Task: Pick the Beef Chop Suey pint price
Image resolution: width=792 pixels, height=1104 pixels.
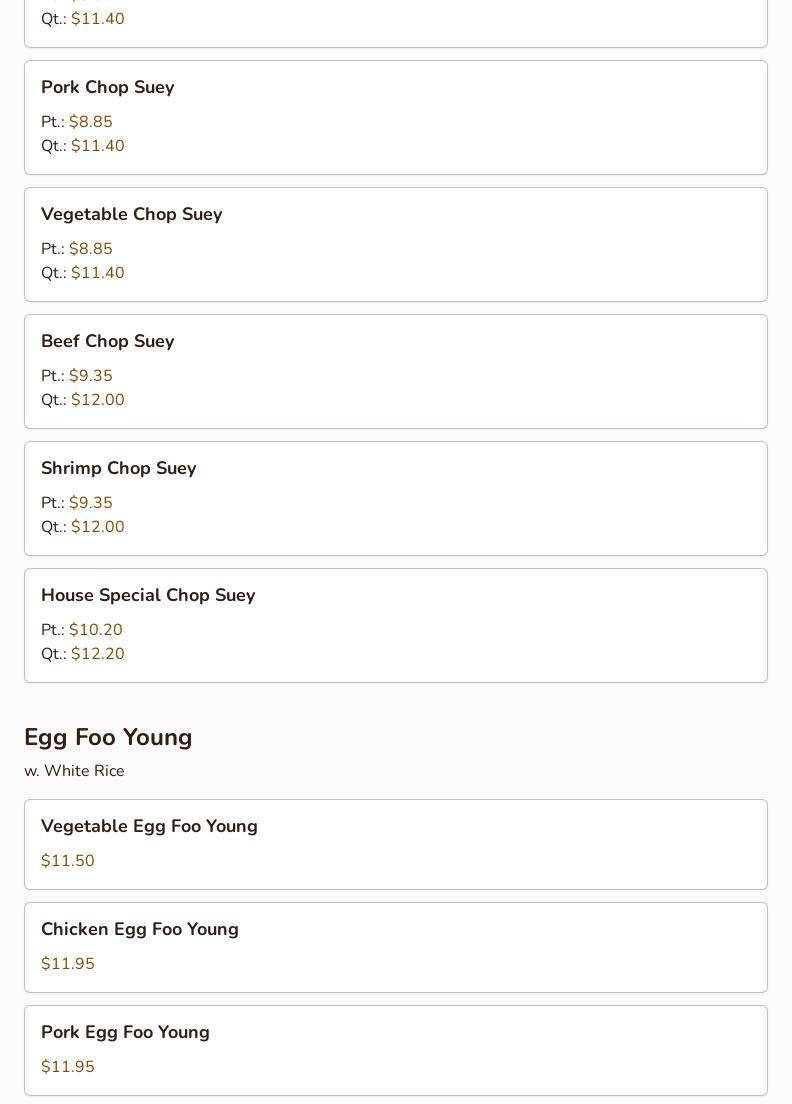Action: (90, 376)
